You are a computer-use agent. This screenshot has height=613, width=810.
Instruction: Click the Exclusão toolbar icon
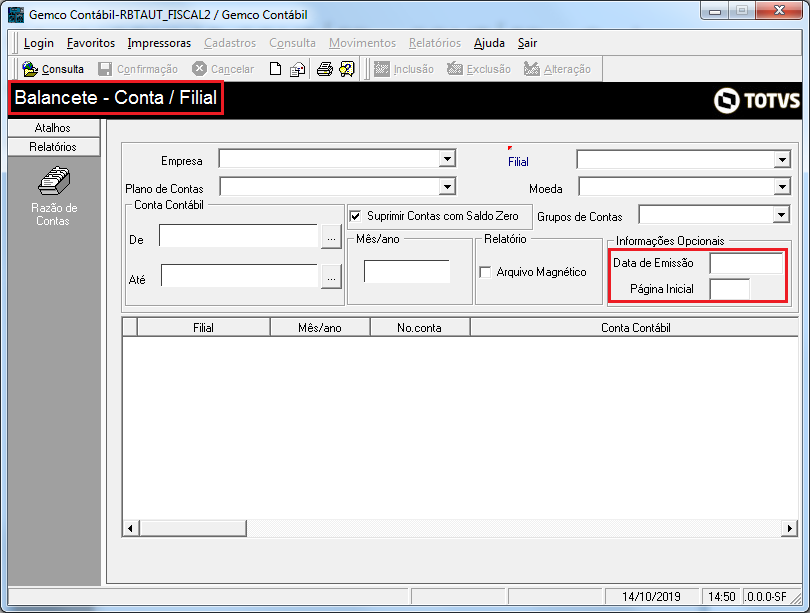point(455,69)
